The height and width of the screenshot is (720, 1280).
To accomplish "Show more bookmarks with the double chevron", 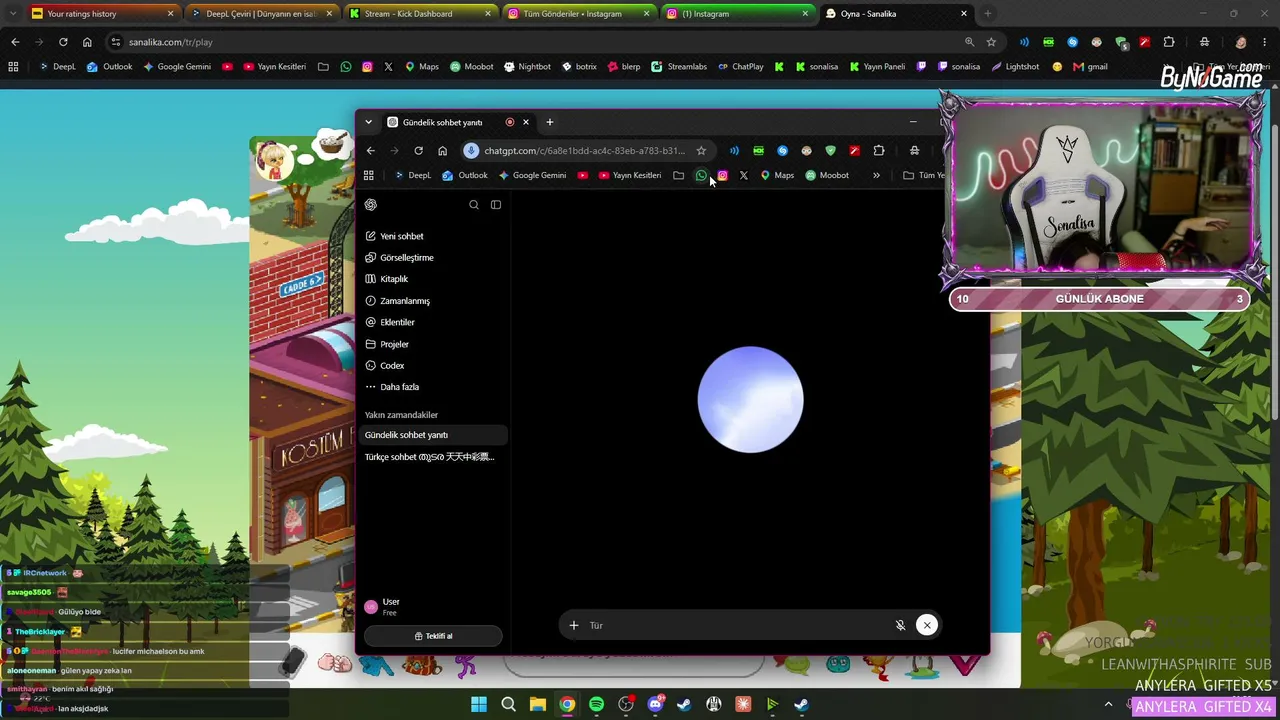I will point(876,176).
